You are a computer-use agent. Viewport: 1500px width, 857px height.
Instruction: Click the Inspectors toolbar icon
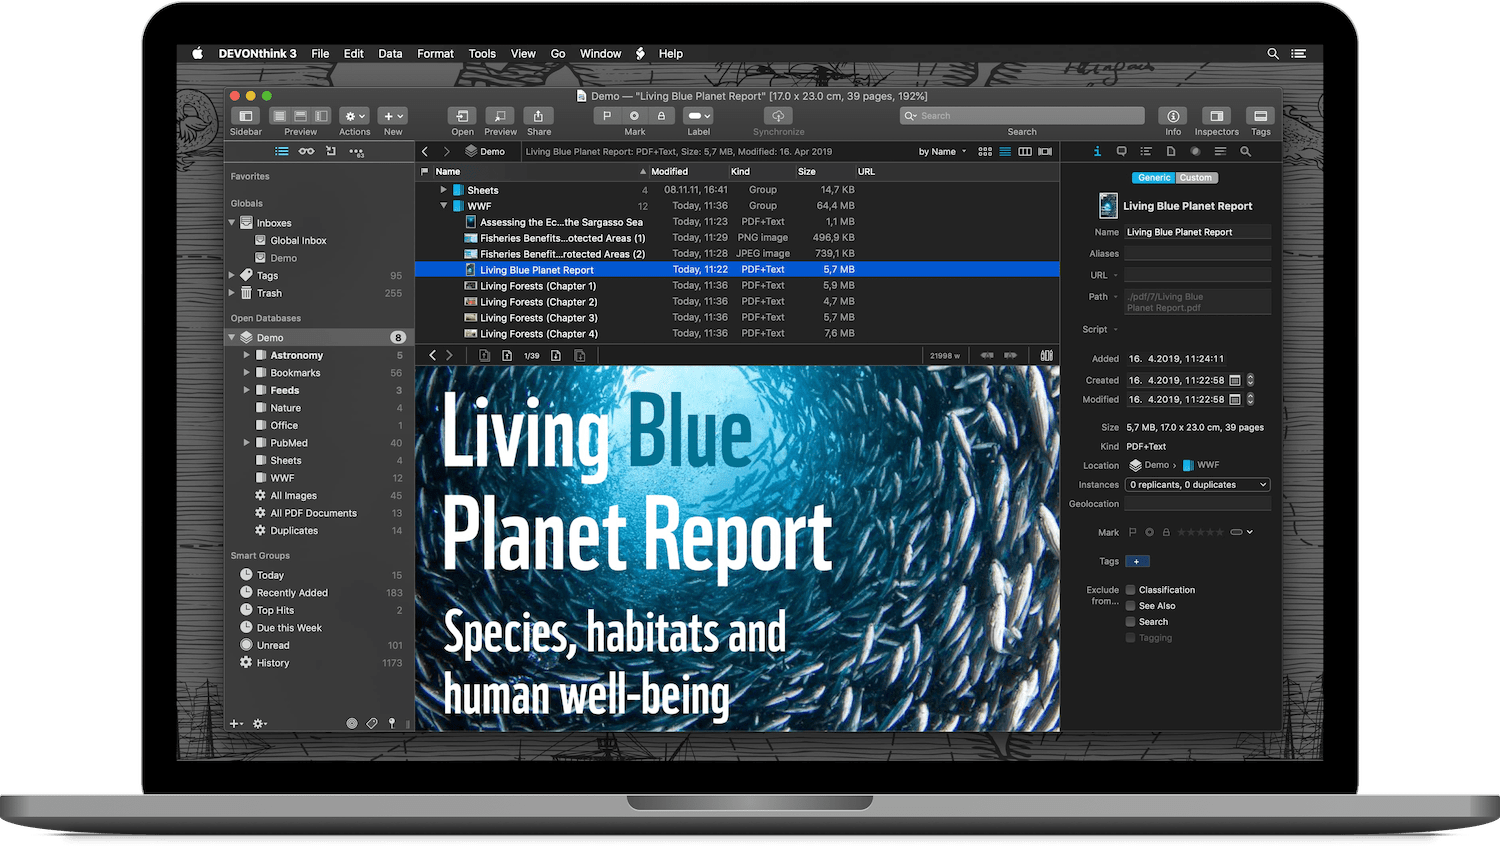tap(1216, 116)
